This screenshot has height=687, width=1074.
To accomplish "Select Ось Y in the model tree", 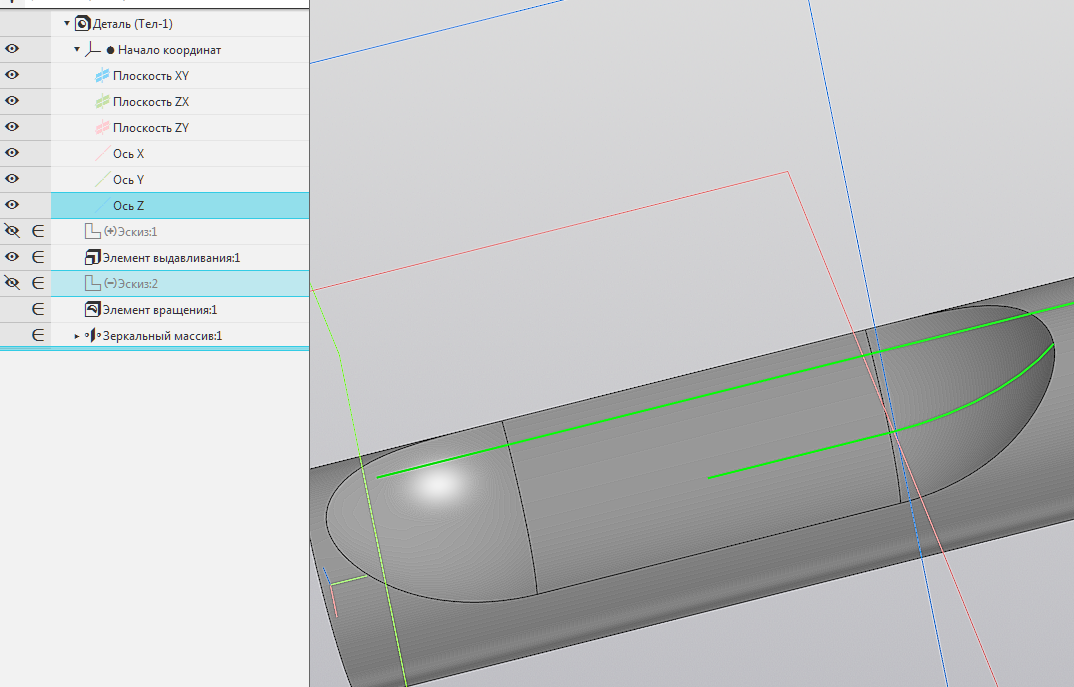I will tap(128, 180).
